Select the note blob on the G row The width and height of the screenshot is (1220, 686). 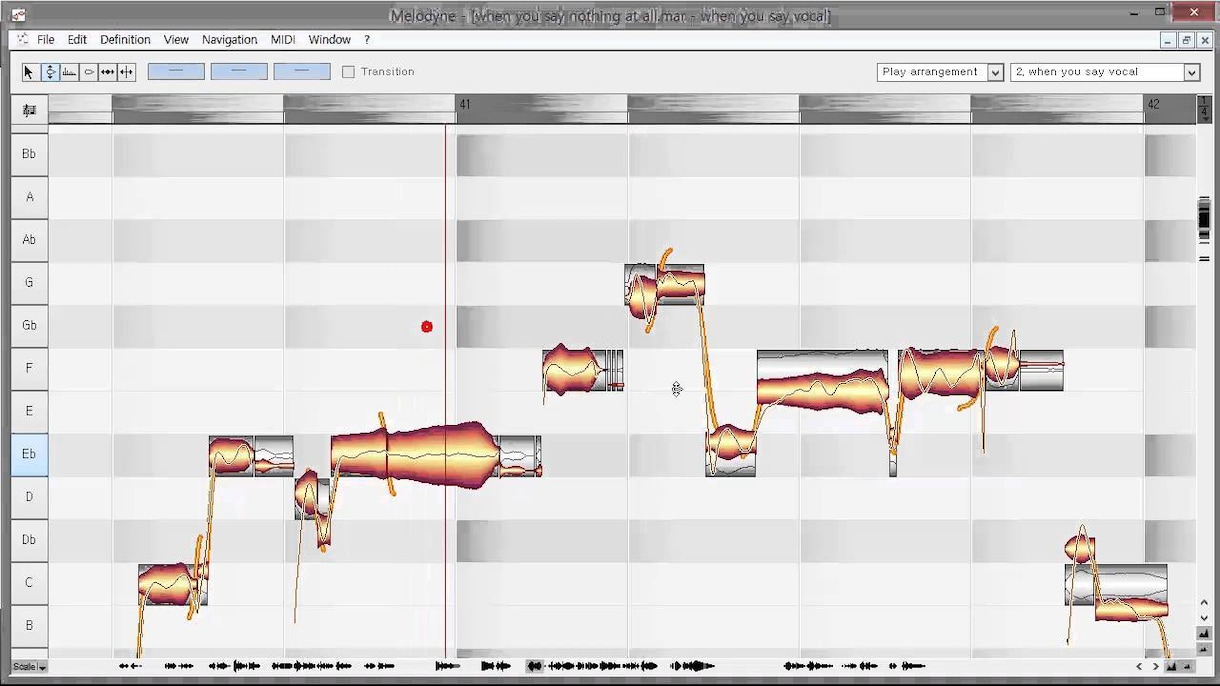tap(664, 285)
